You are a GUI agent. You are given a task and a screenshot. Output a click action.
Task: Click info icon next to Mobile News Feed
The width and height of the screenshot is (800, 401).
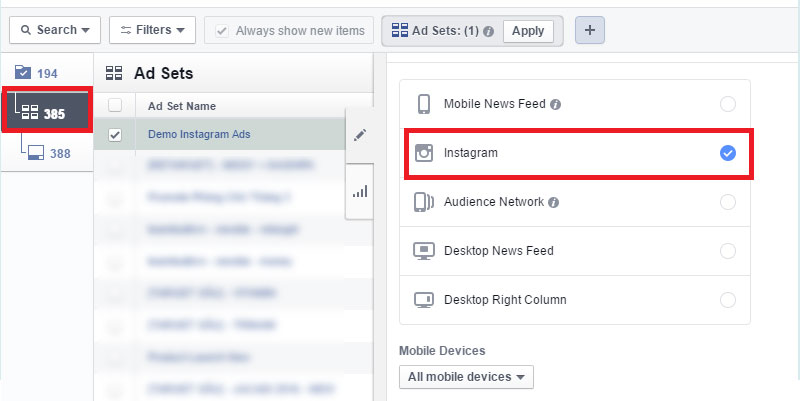click(x=555, y=104)
